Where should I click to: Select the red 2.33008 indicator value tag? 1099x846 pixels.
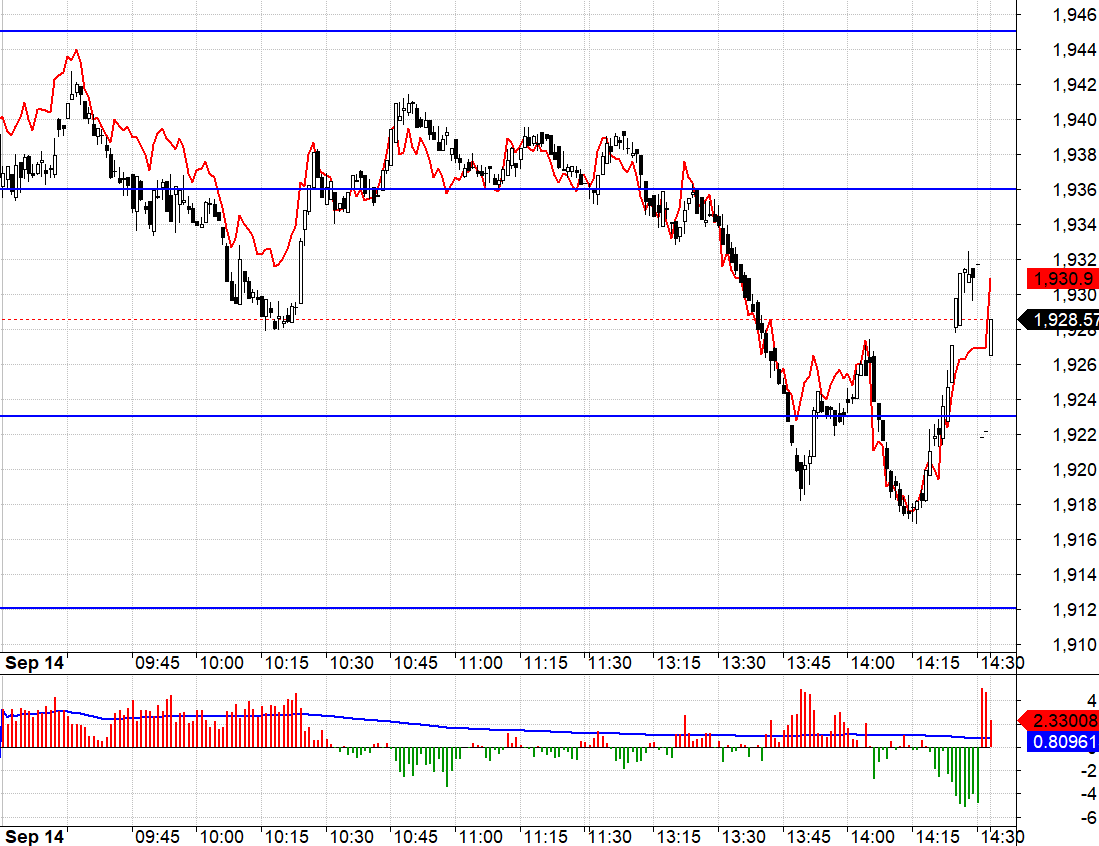[x=1059, y=721]
